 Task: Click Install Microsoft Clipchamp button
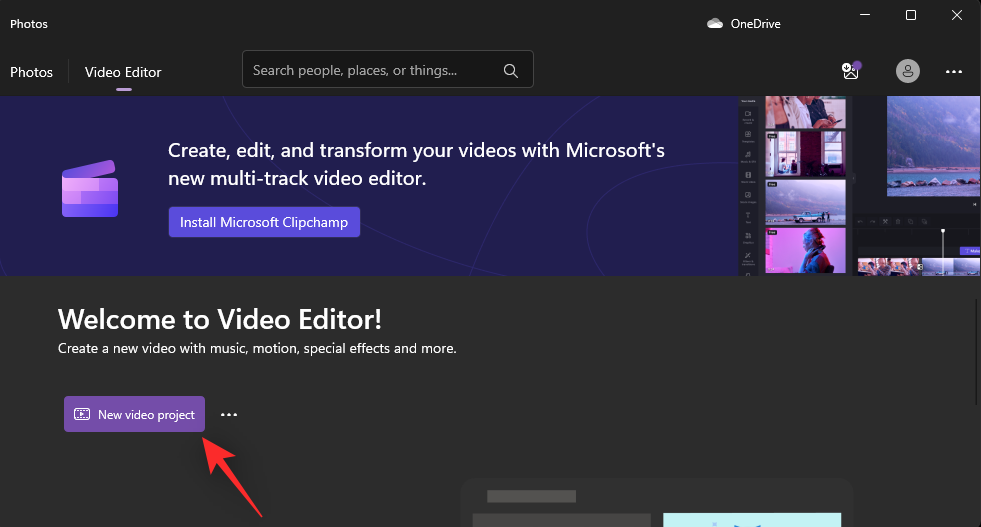[264, 222]
